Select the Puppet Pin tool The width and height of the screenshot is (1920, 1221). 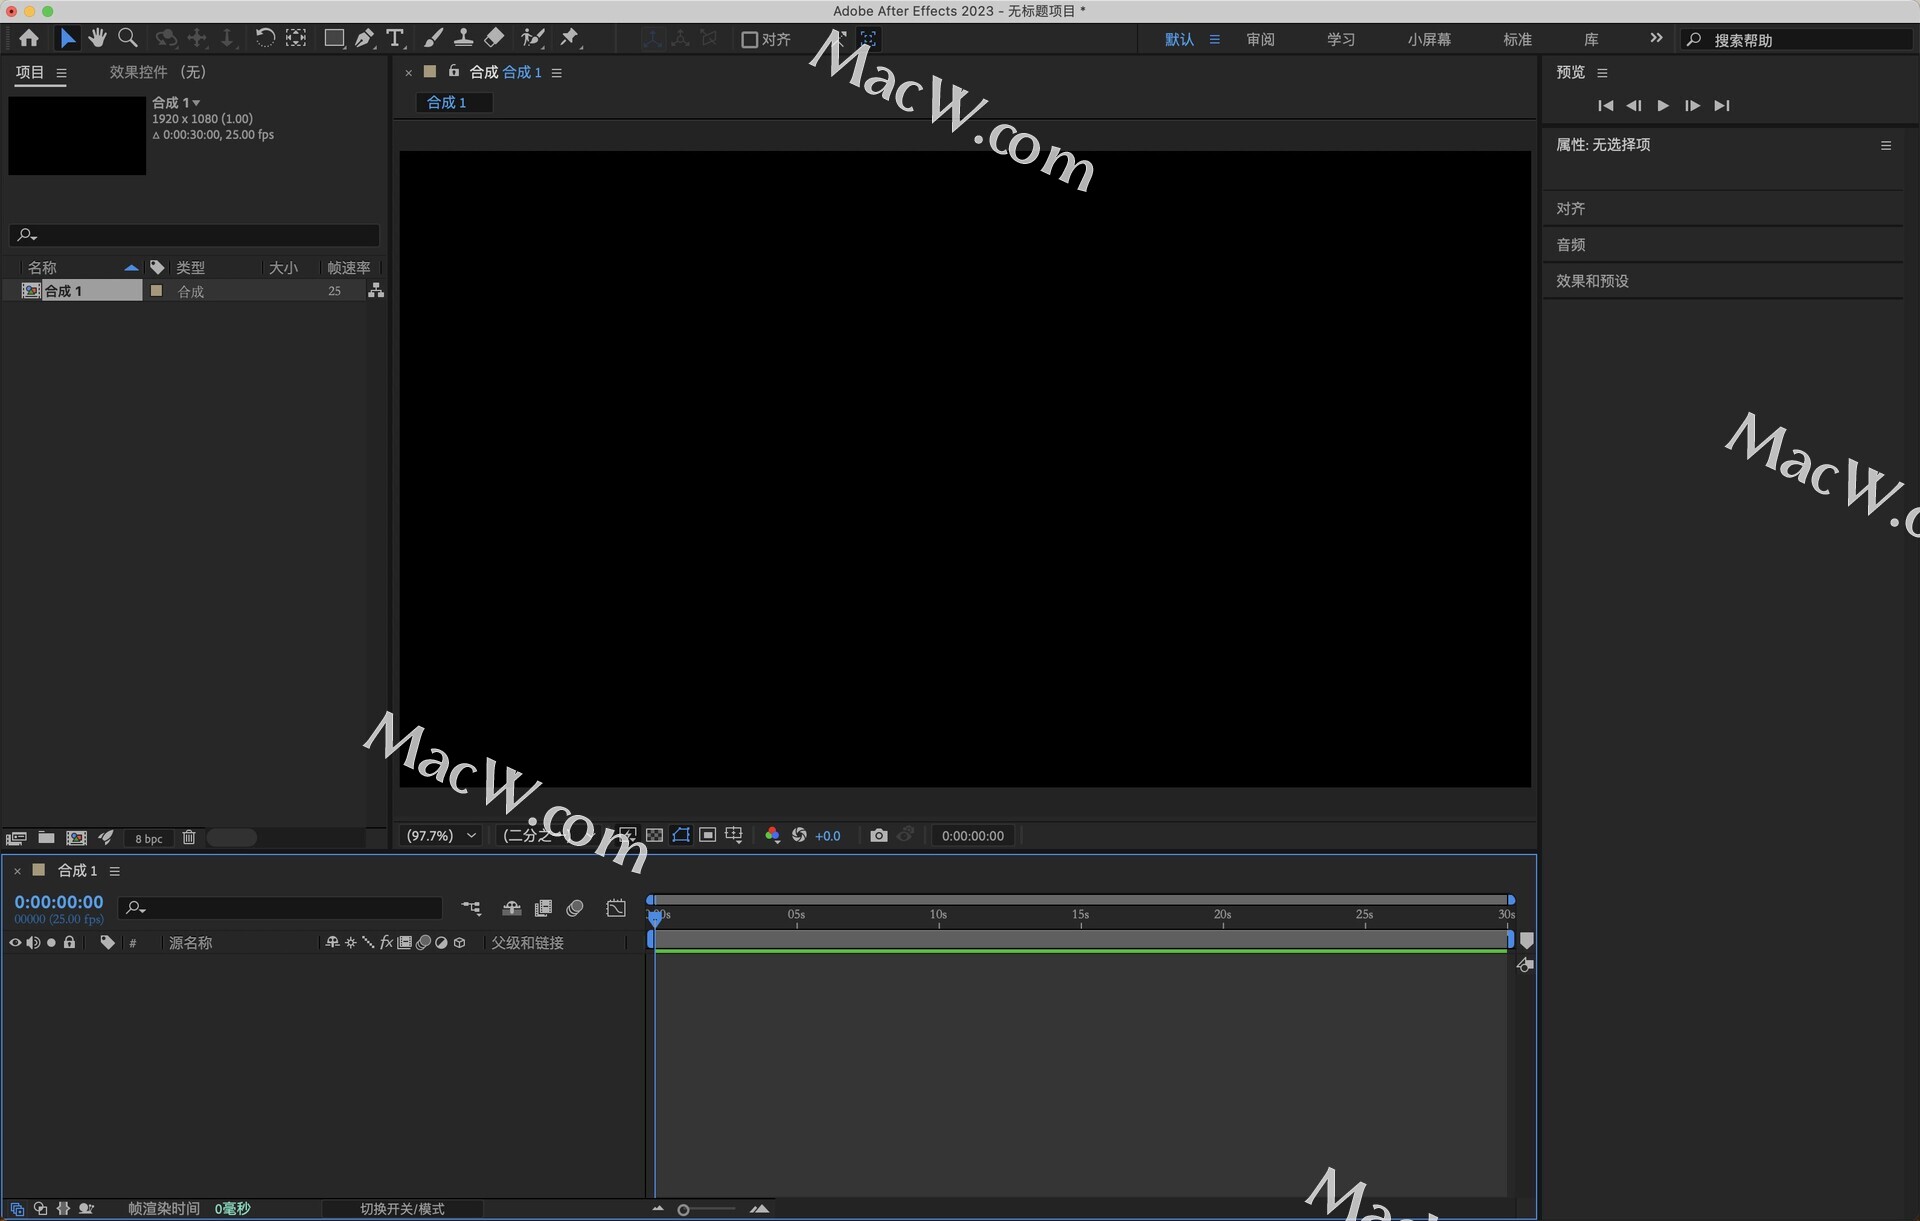click(570, 38)
